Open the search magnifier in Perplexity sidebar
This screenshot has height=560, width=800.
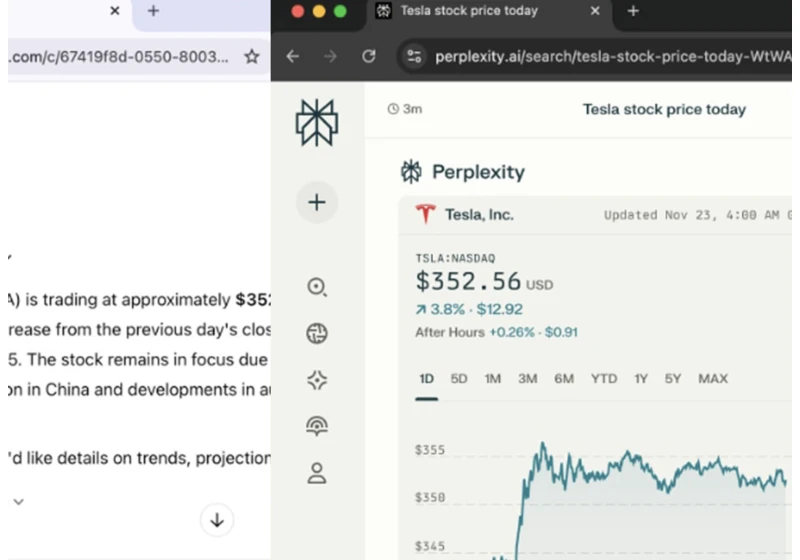[317, 287]
